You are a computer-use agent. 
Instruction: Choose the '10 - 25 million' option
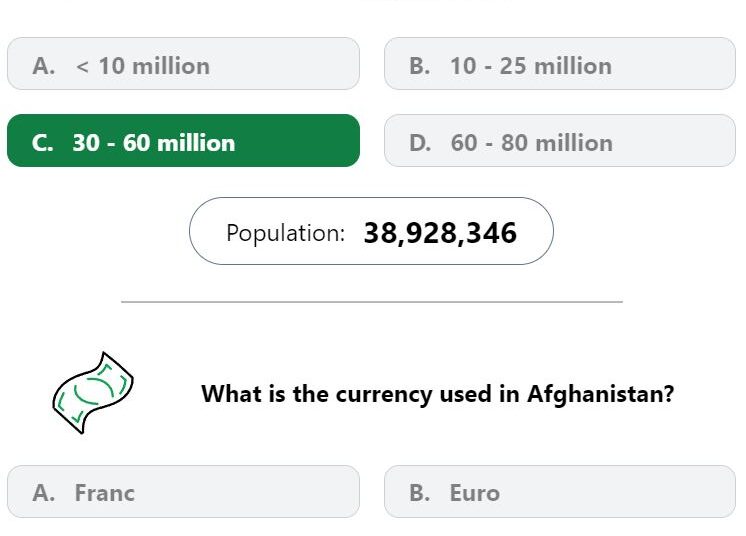[560, 64]
